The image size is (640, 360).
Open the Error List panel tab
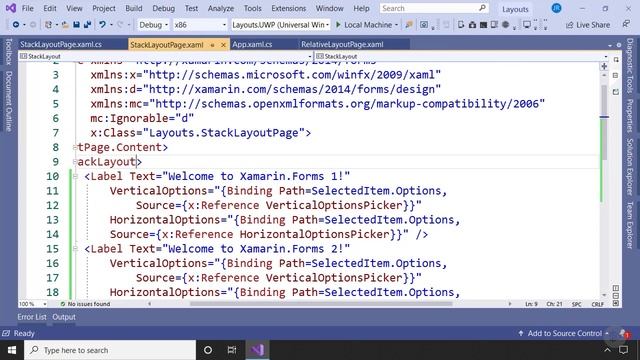[x=32, y=317]
